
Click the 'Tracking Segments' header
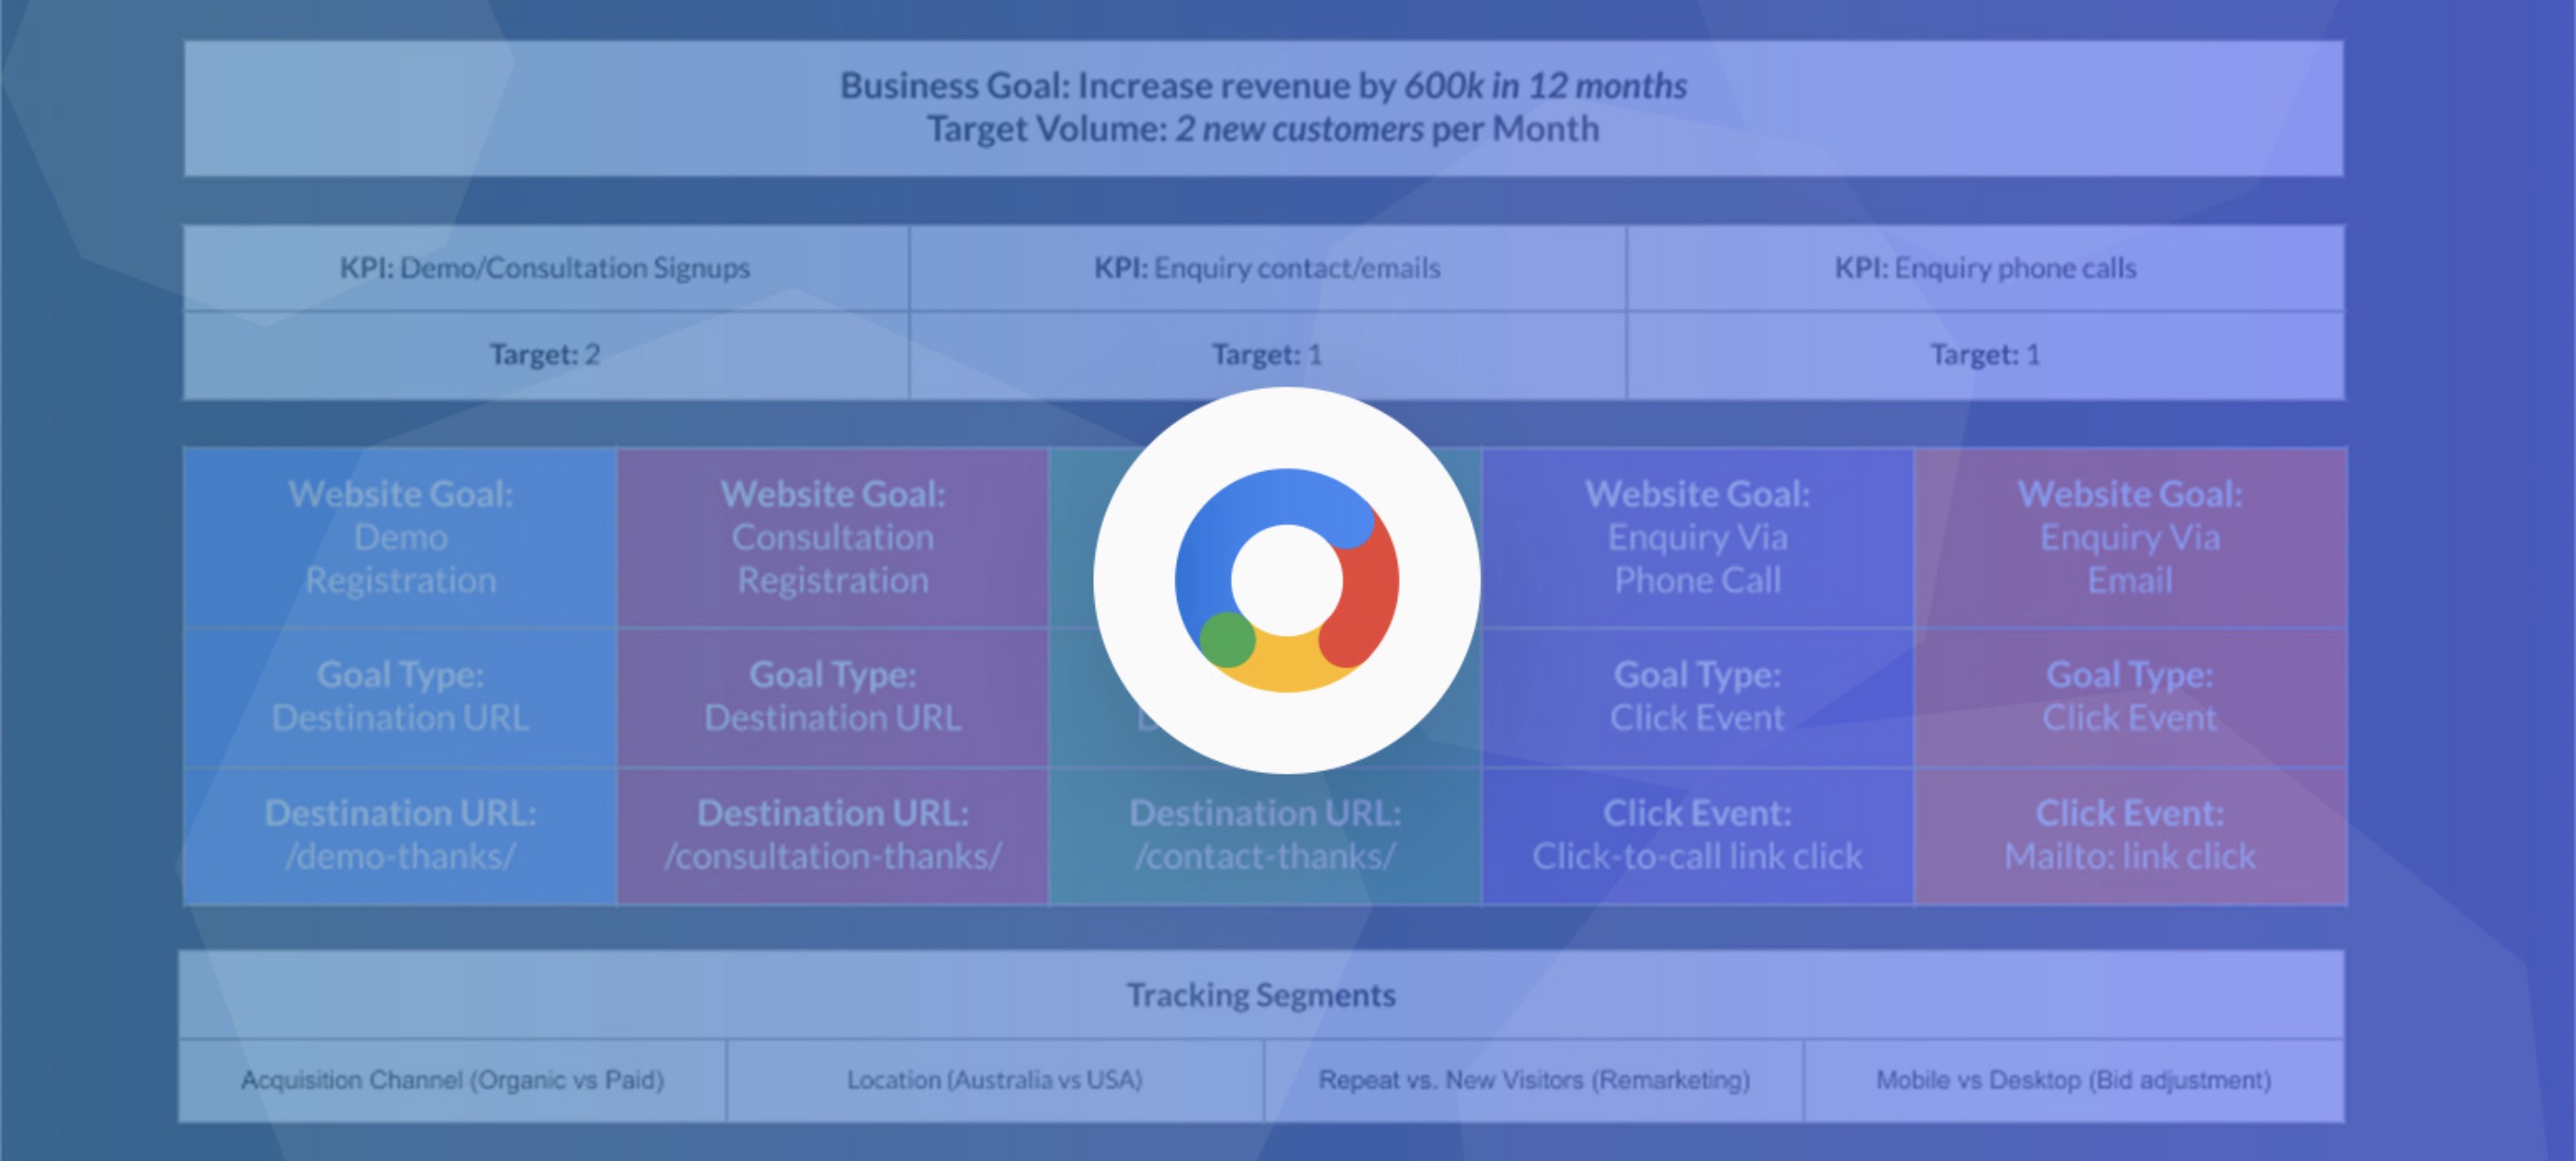point(1261,995)
